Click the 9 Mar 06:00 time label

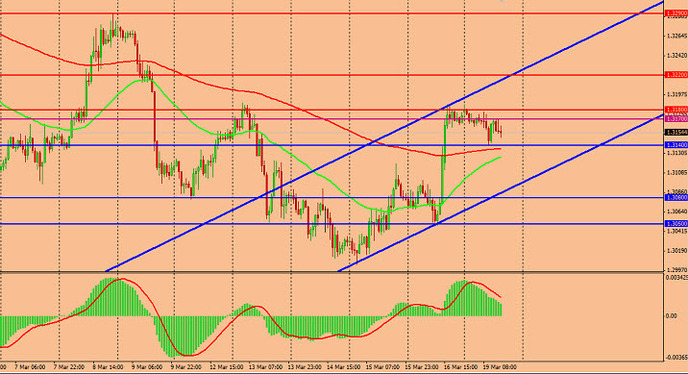point(147,367)
